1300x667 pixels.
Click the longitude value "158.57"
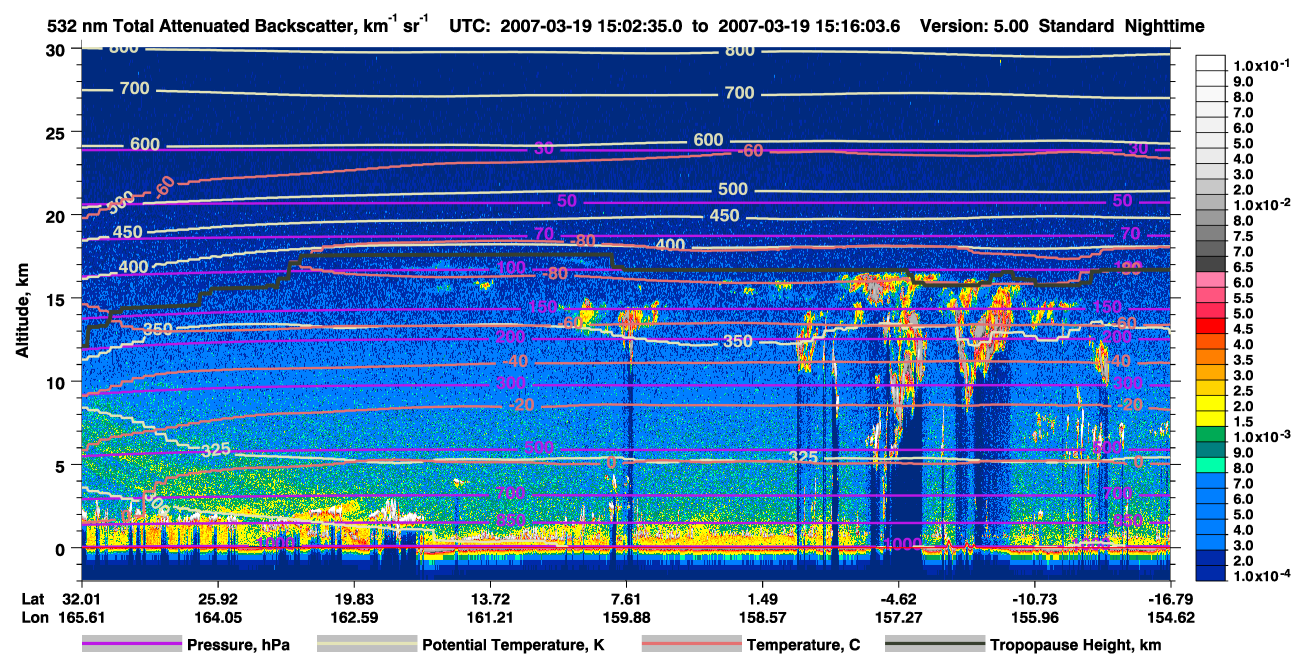[761, 618]
